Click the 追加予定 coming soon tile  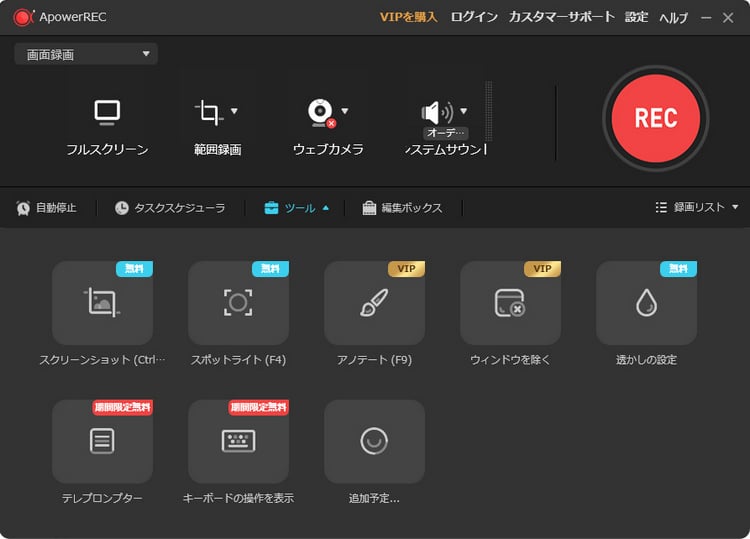click(x=375, y=441)
